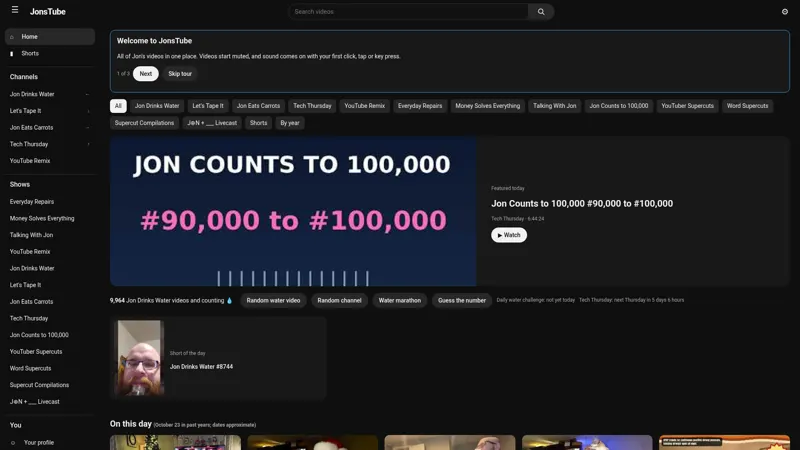
Task: Open Your profile in the sidebar
Action: click(x=50, y=443)
